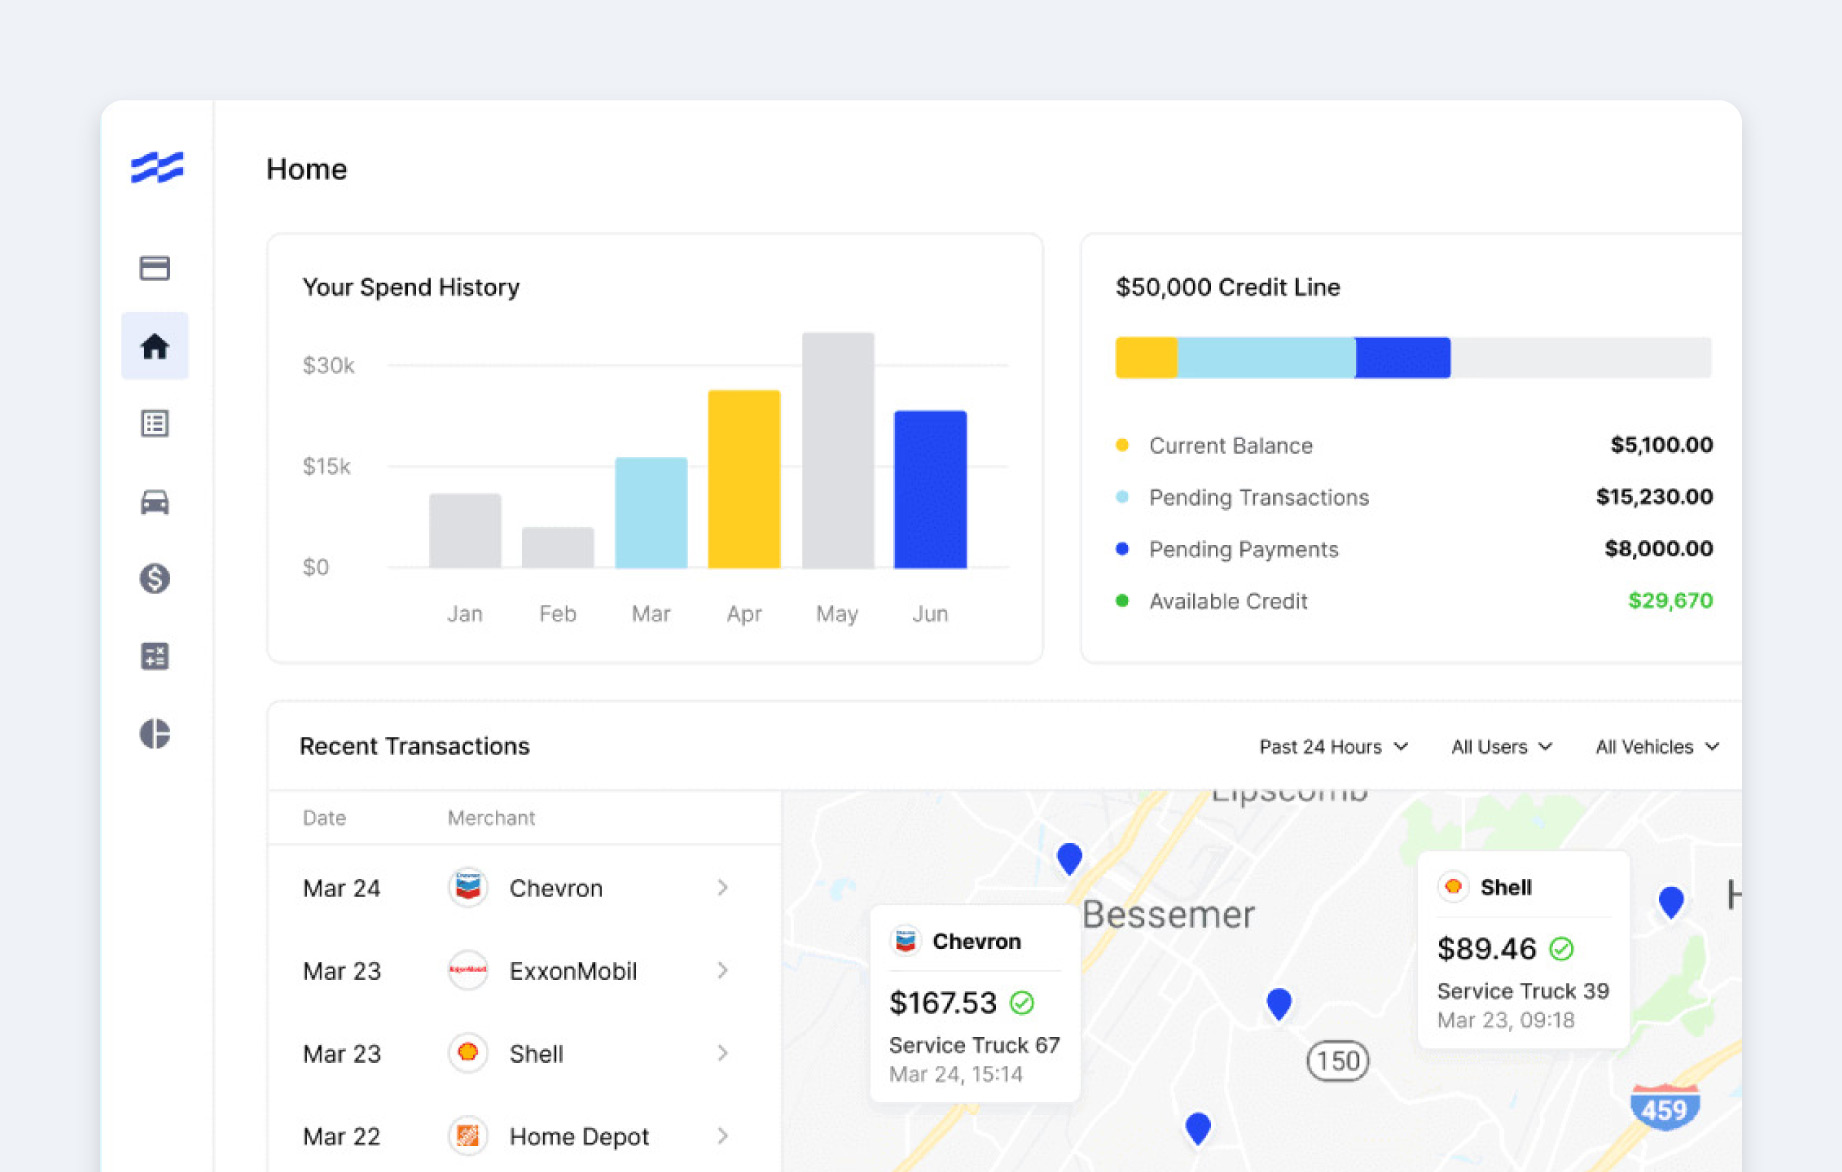
Task: Click the green checkmark on Chevron's $167.53 charge
Action: click(1022, 1002)
